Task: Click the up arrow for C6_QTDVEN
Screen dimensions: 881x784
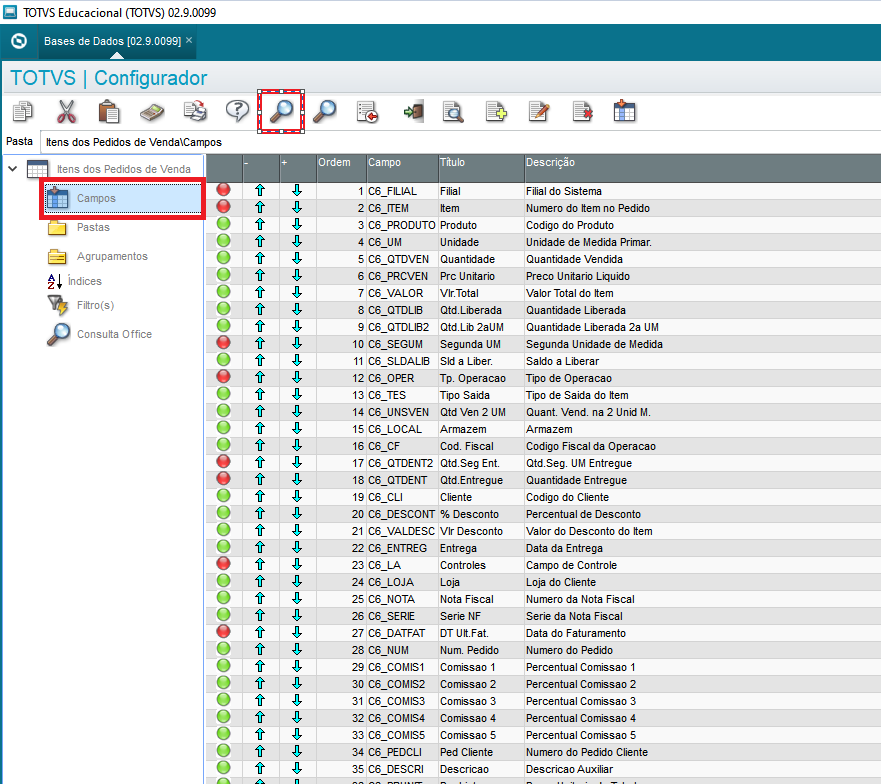Action: click(260, 259)
